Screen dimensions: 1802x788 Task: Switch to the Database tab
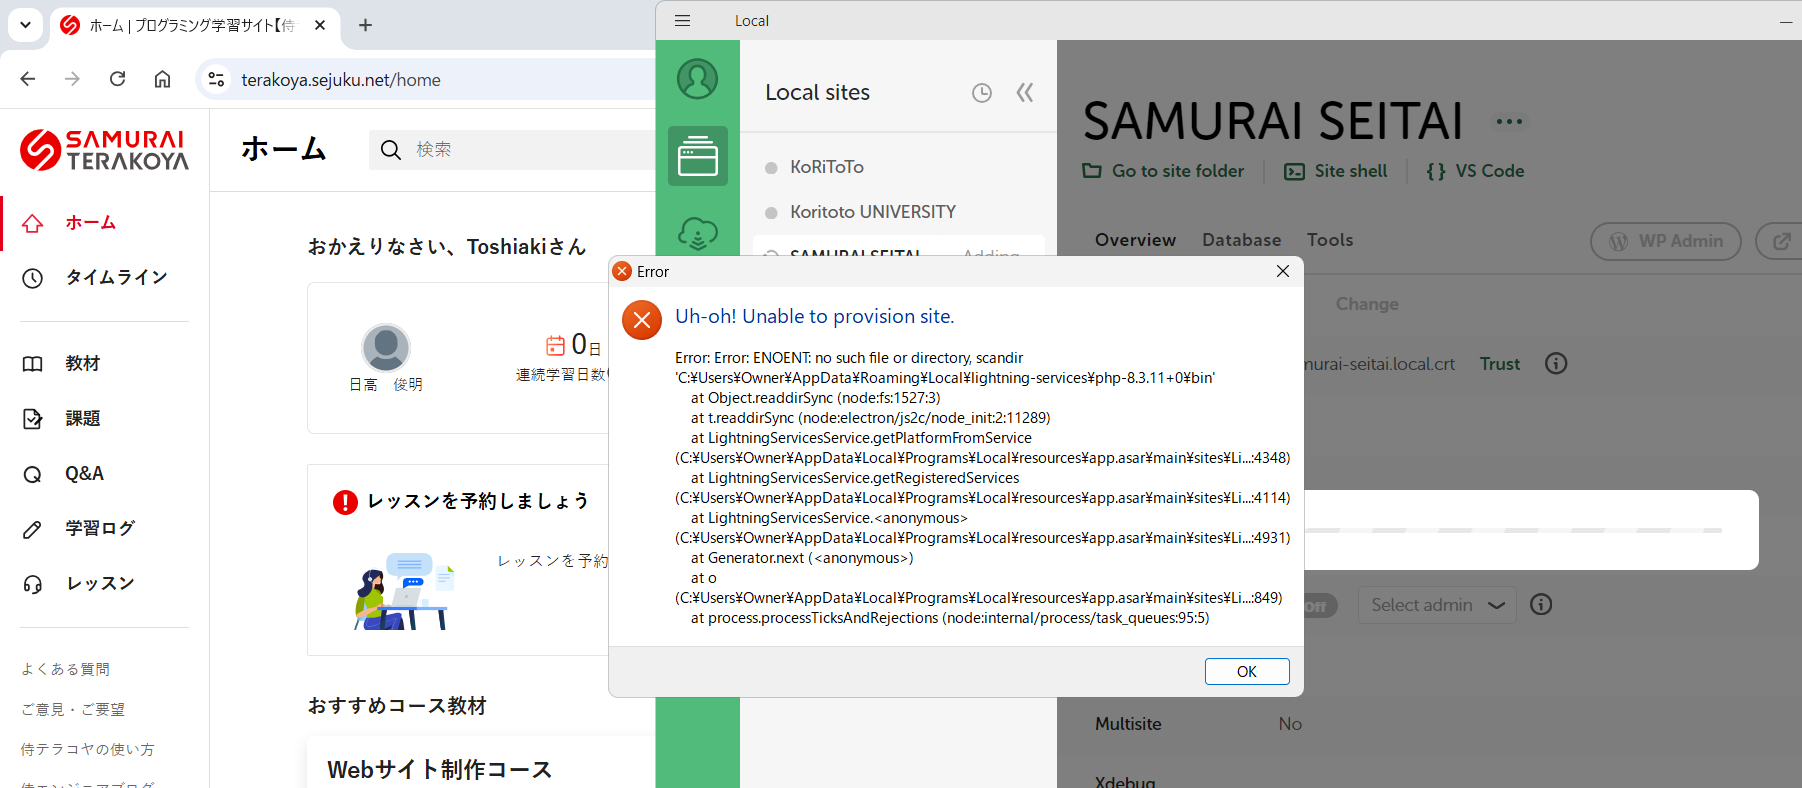tap(1241, 240)
